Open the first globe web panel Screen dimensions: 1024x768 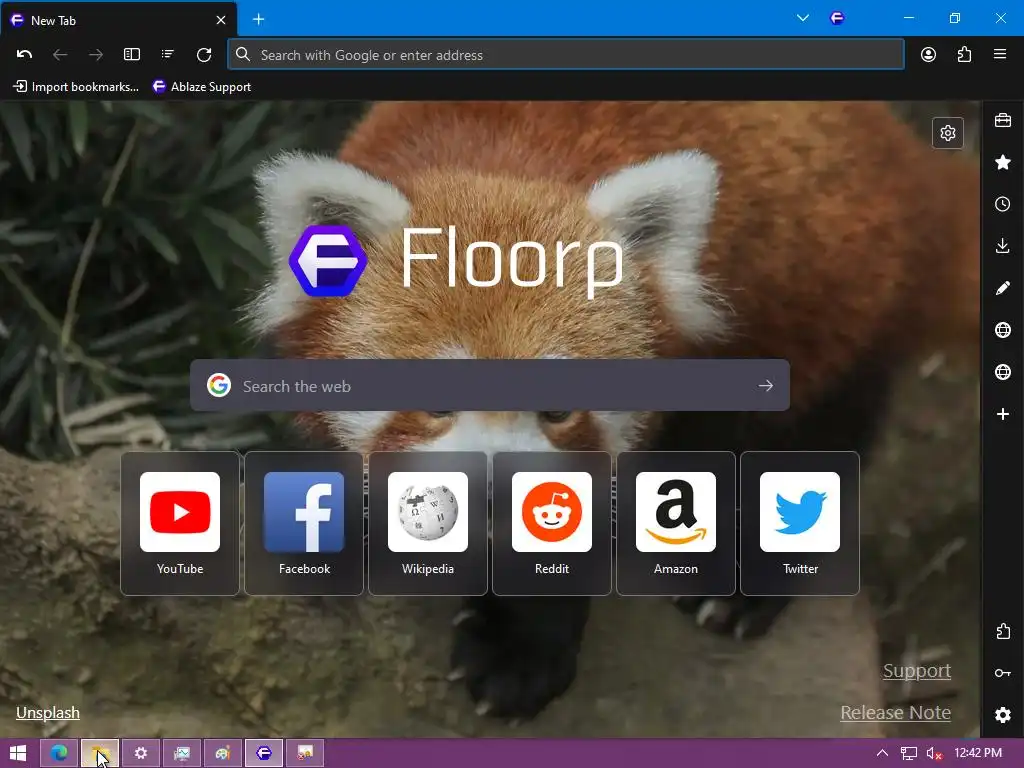point(1003,330)
